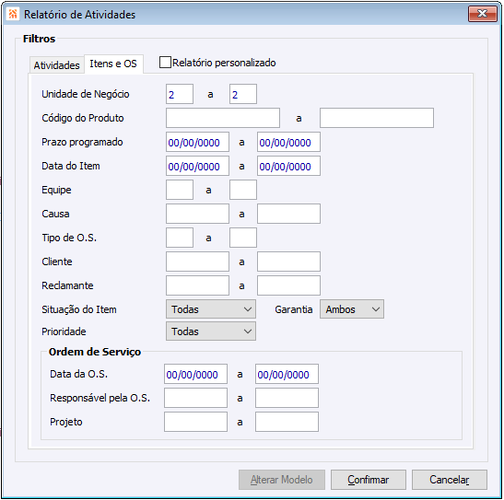Image resolution: width=504 pixels, height=500 pixels.
Task: Focus the Unidade de Negócio start field
Action: (x=180, y=94)
